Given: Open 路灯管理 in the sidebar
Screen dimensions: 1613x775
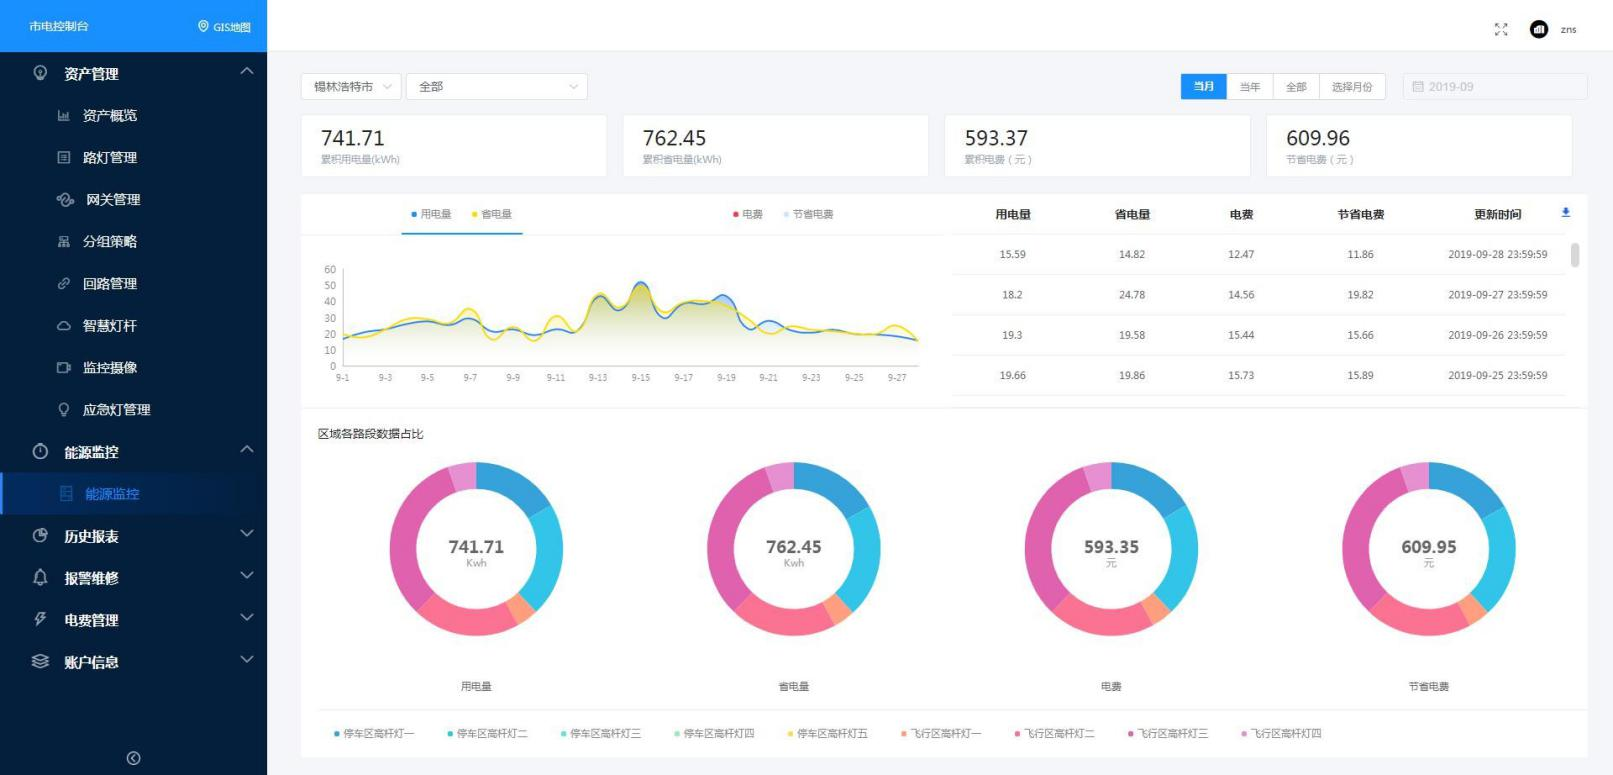Looking at the screenshot, I should pos(110,158).
